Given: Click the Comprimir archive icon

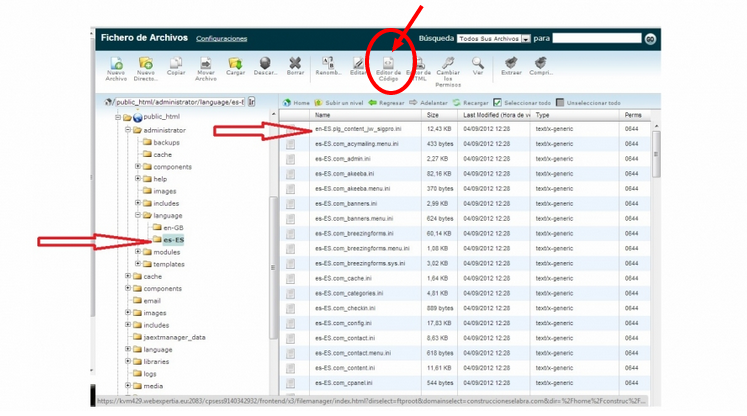Looking at the screenshot, I should pos(541,63).
